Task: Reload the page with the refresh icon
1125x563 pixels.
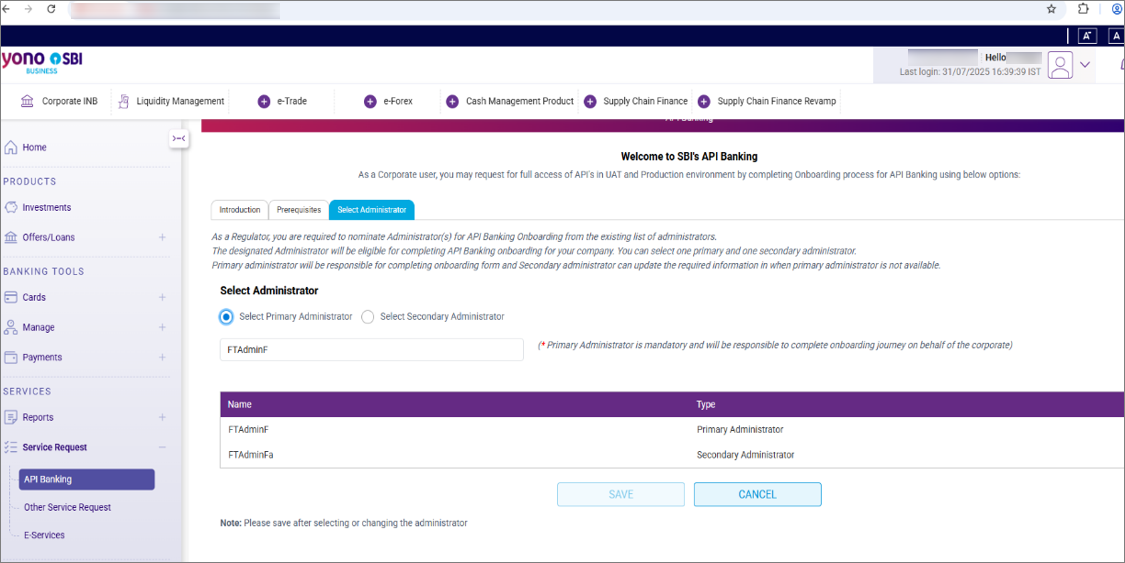Action: coord(51,9)
